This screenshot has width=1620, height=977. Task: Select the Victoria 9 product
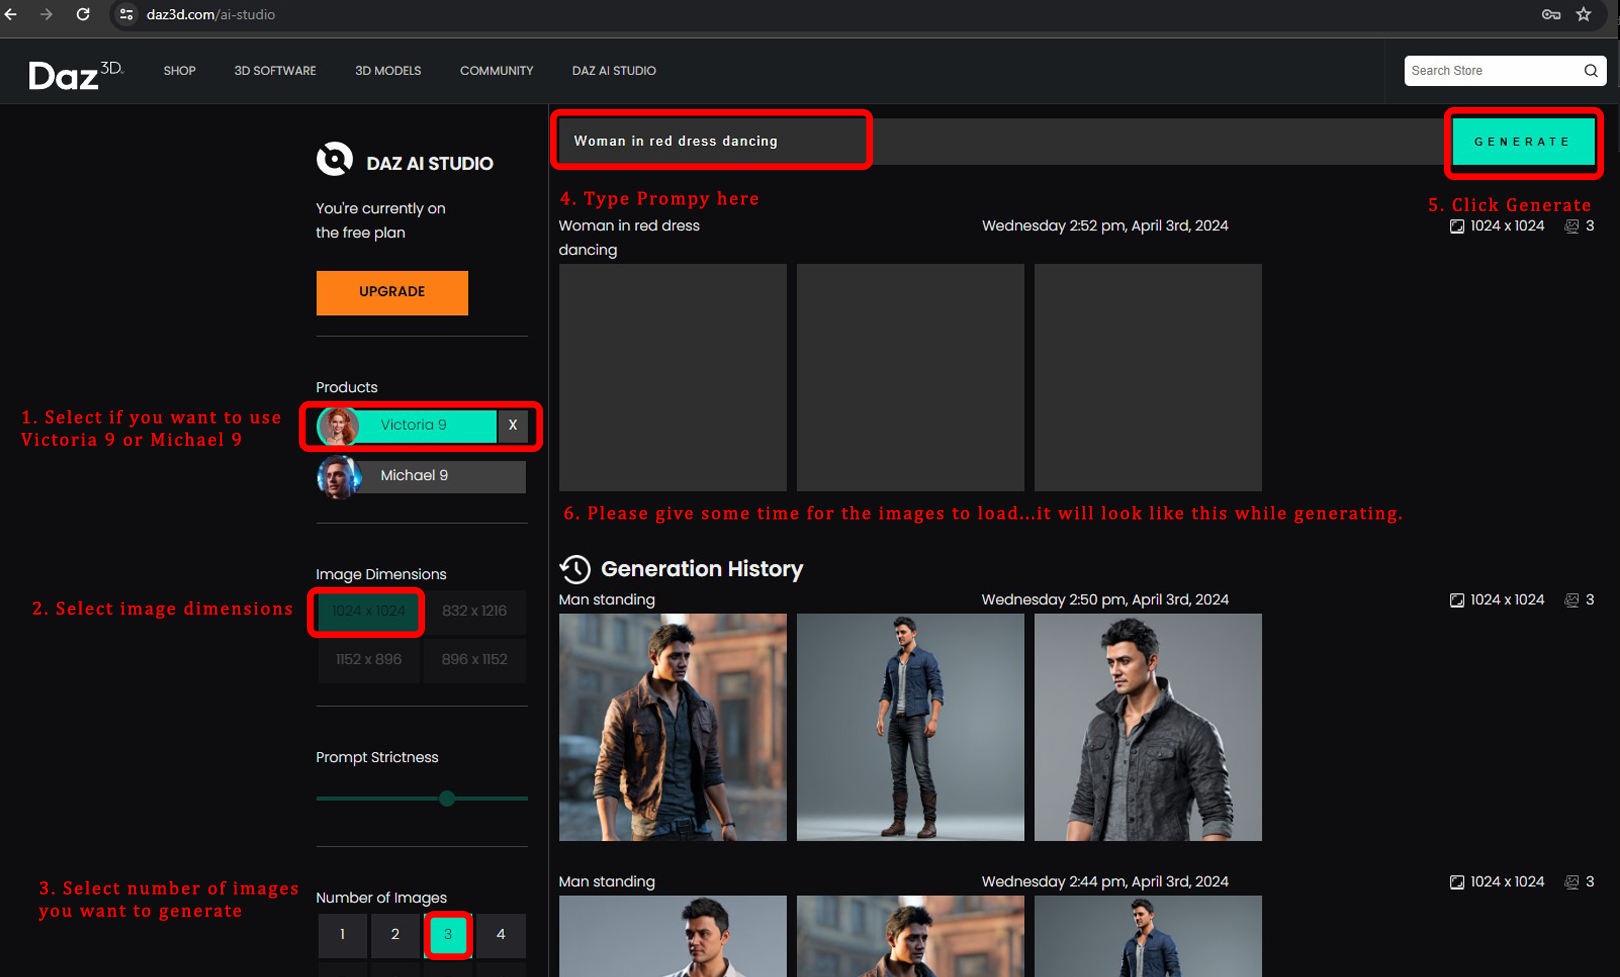407,425
